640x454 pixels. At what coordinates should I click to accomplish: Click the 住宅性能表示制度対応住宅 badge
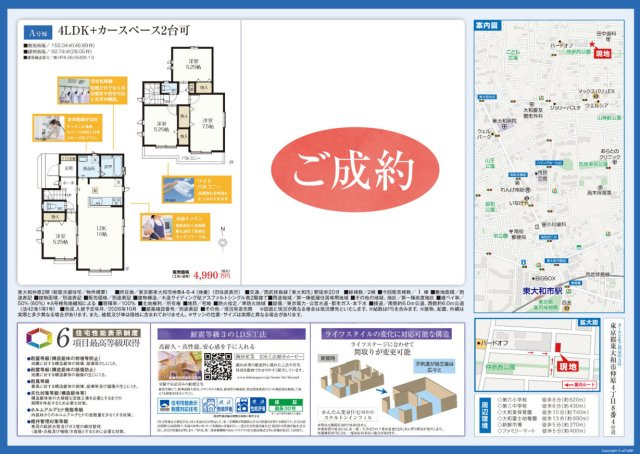[x=179, y=406]
